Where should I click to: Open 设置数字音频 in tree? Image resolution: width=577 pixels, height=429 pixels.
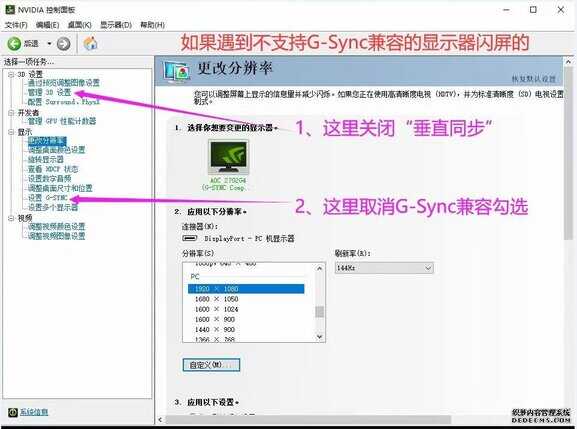(x=49, y=178)
